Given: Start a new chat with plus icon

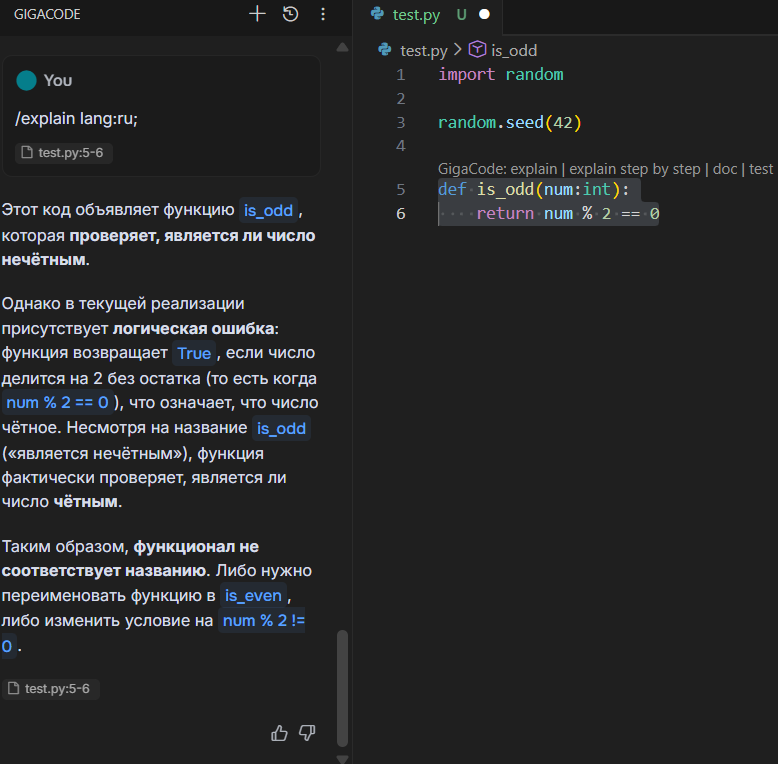Looking at the screenshot, I should [x=257, y=14].
